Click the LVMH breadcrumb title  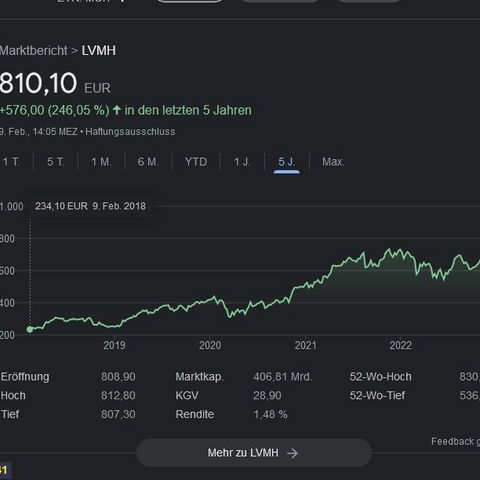99,51
